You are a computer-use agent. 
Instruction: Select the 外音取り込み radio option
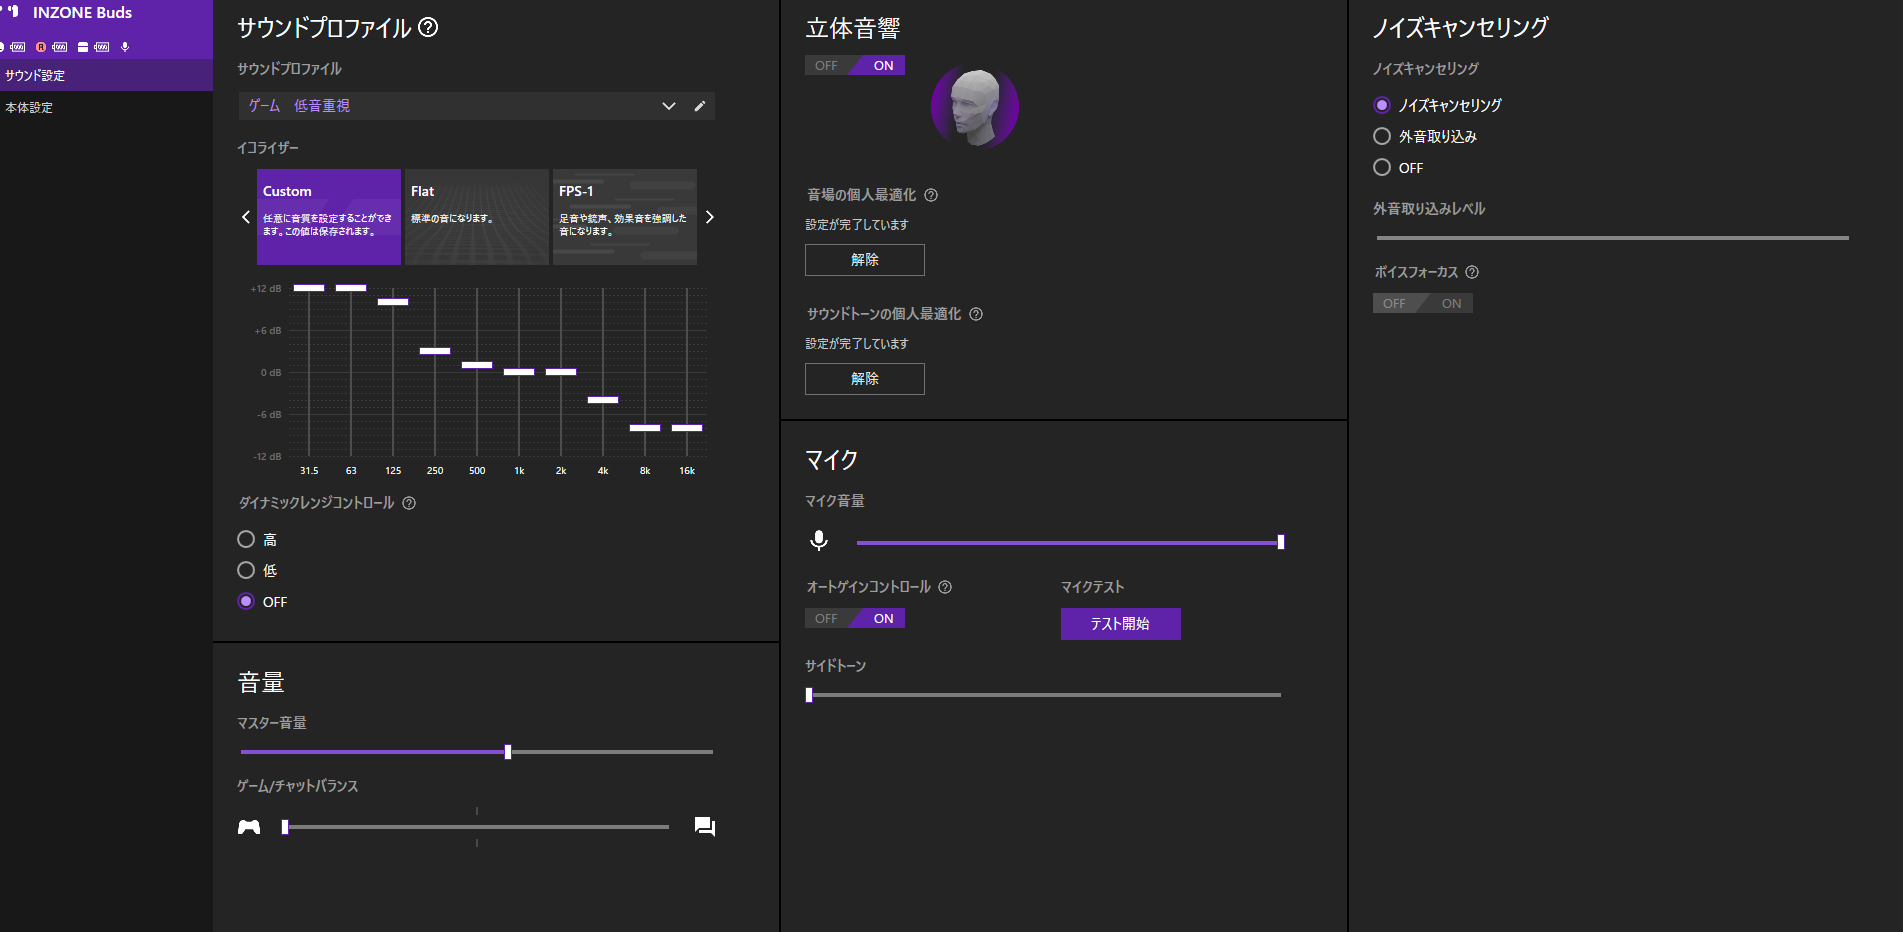pos(1382,136)
